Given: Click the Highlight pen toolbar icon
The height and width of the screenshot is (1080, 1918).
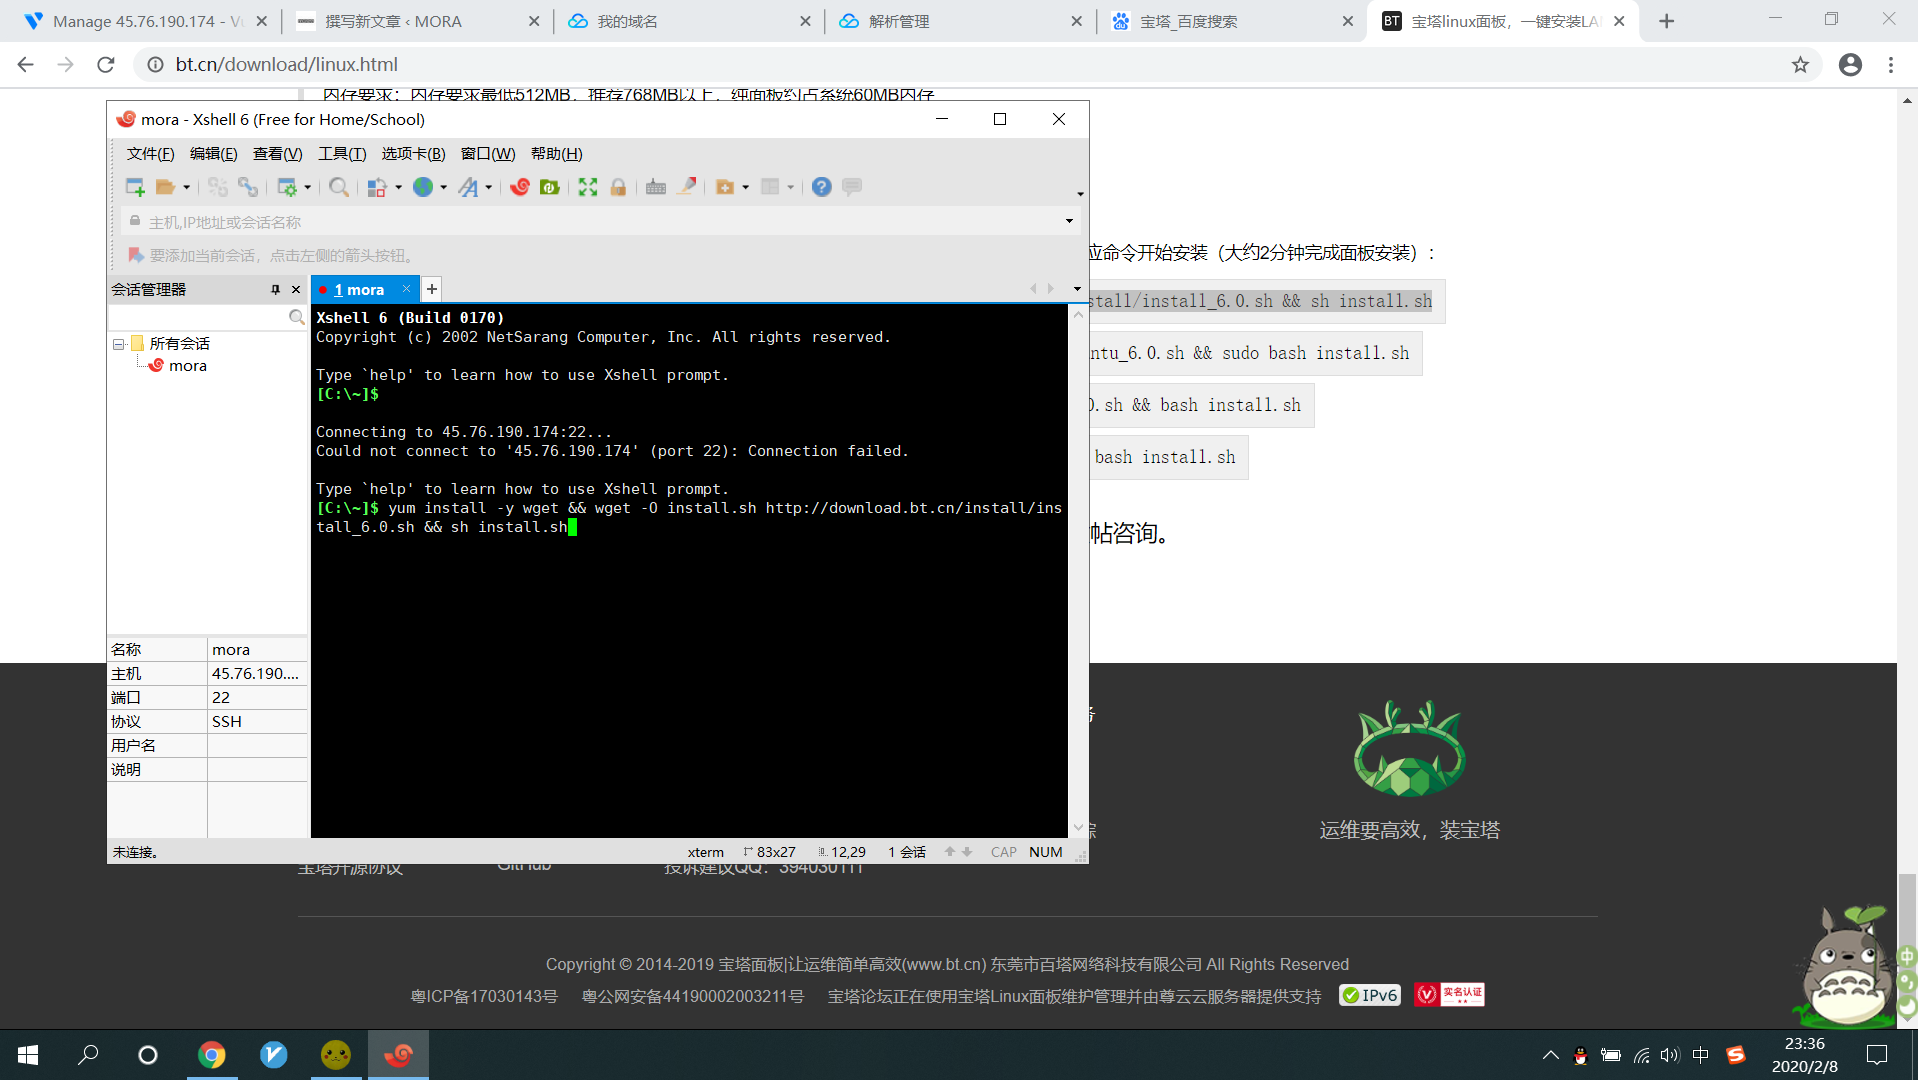Looking at the screenshot, I should (686, 187).
